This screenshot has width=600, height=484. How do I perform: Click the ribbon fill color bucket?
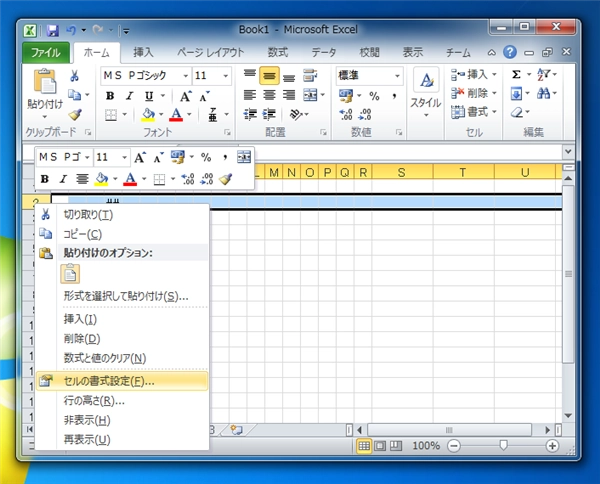(x=148, y=114)
